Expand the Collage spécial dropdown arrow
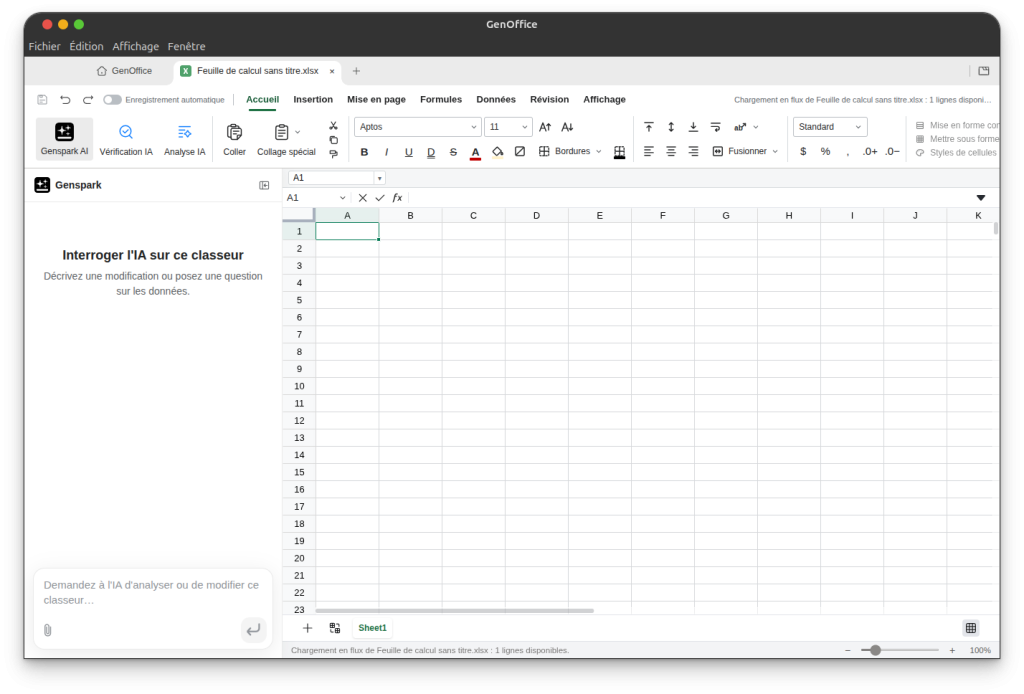1024x694 pixels. [x=298, y=132]
